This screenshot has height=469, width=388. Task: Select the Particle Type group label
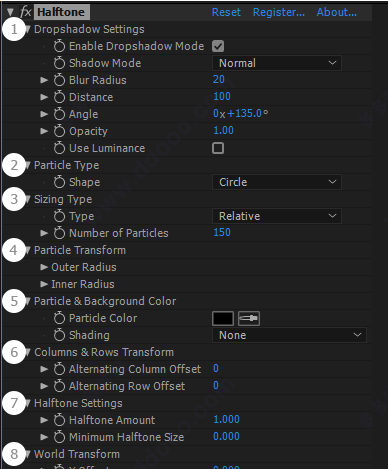point(67,165)
